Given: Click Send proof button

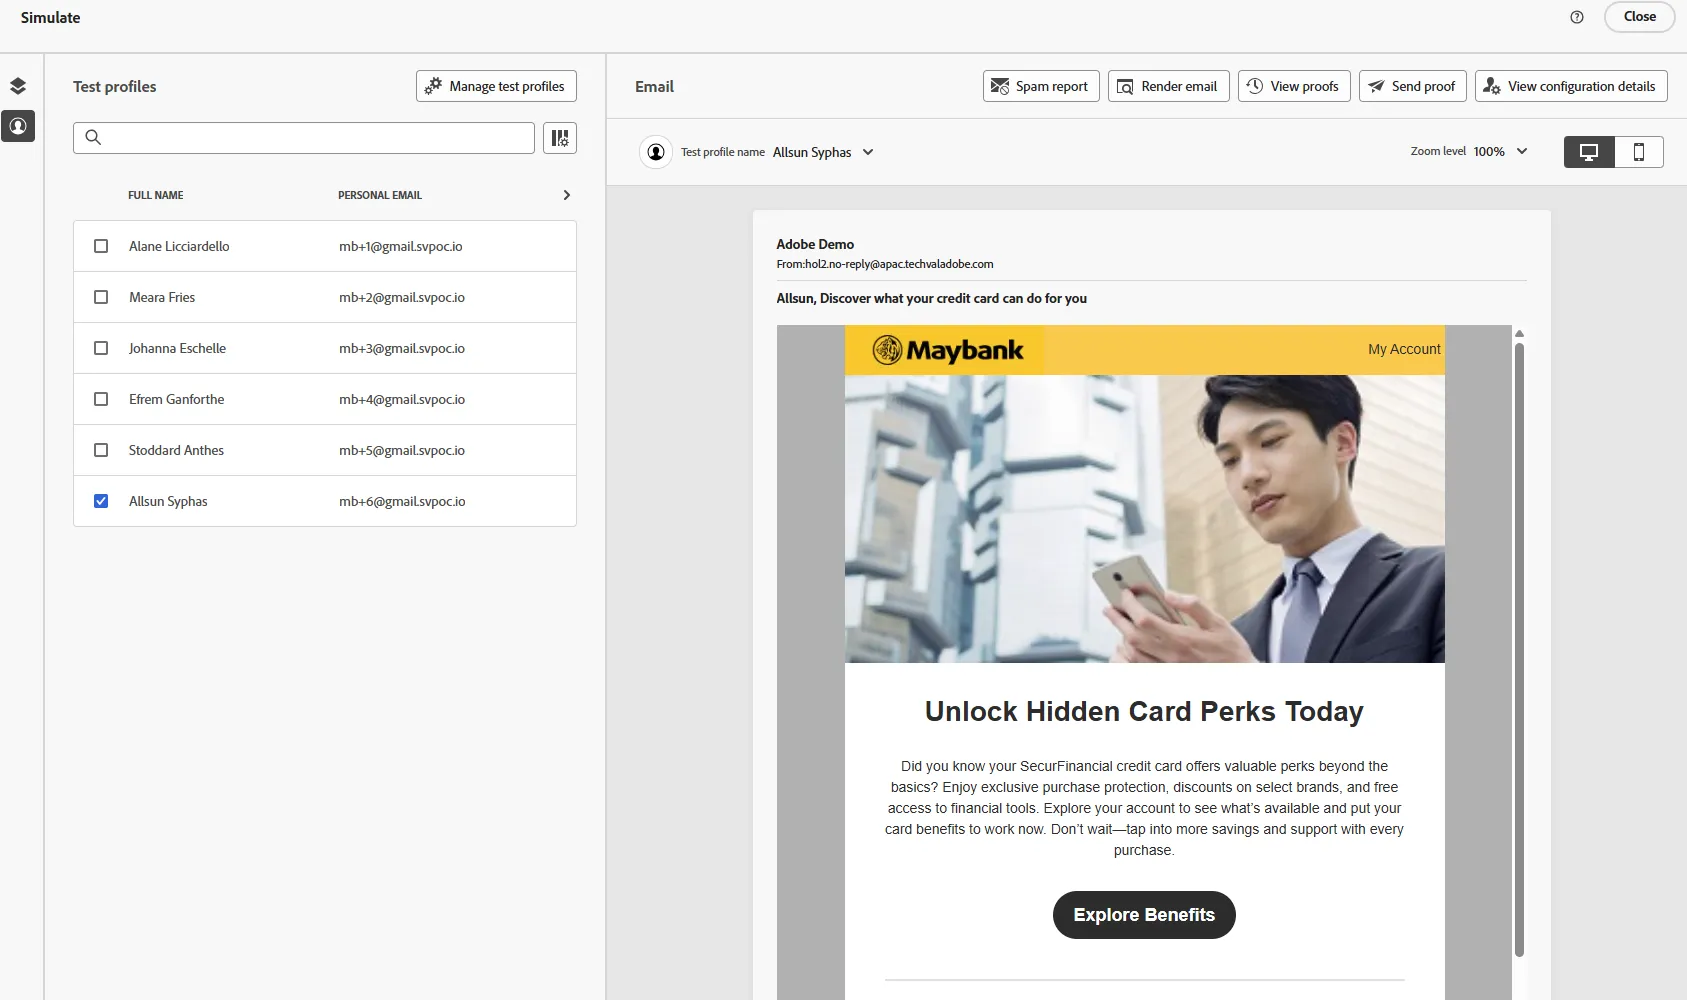Looking at the screenshot, I should [1413, 86].
